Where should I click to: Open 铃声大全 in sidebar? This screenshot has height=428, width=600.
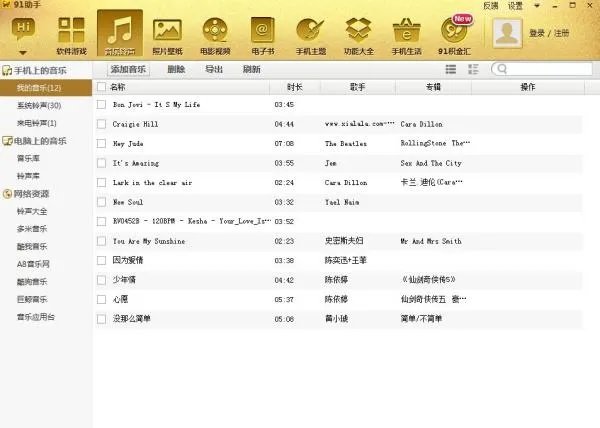coord(32,211)
